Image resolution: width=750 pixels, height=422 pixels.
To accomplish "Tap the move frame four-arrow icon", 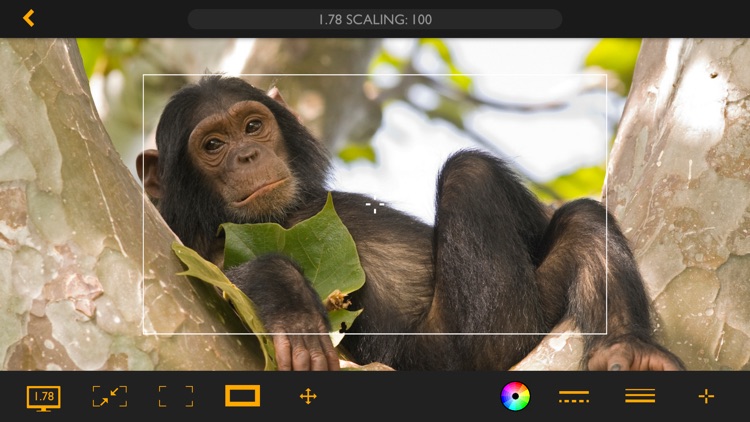I will [x=308, y=397].
